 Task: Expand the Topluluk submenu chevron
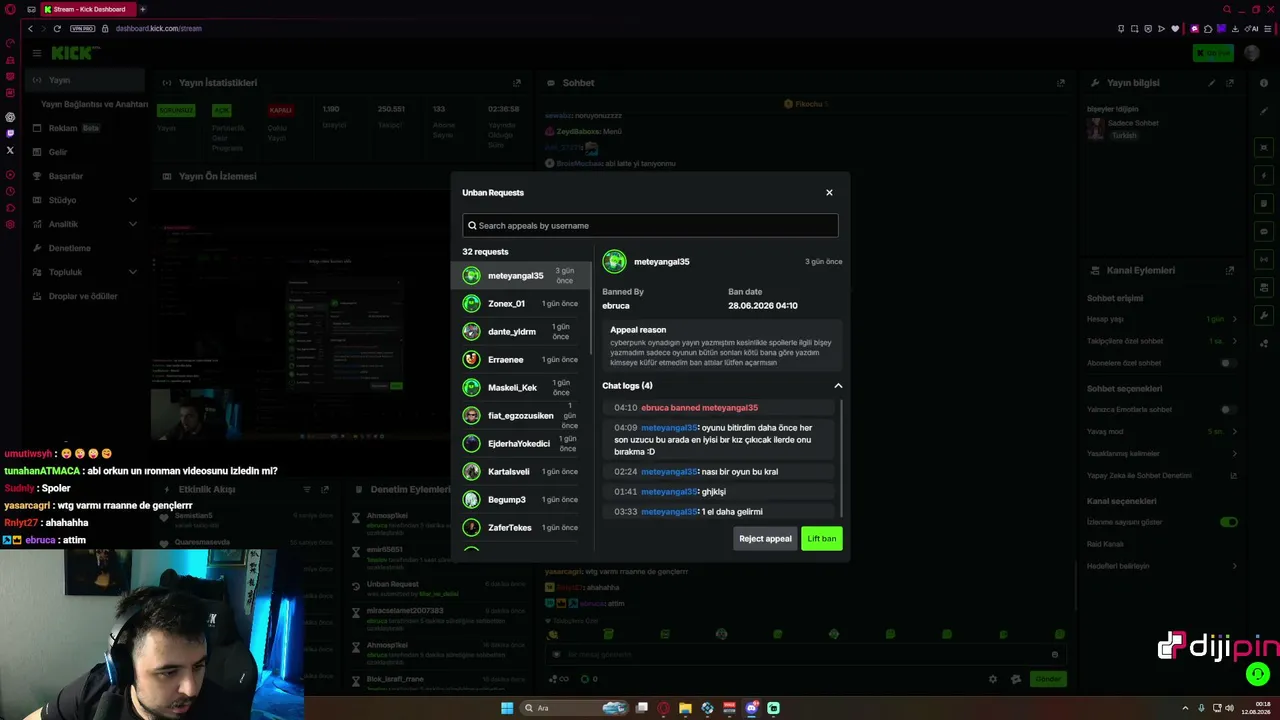[133, 272]
